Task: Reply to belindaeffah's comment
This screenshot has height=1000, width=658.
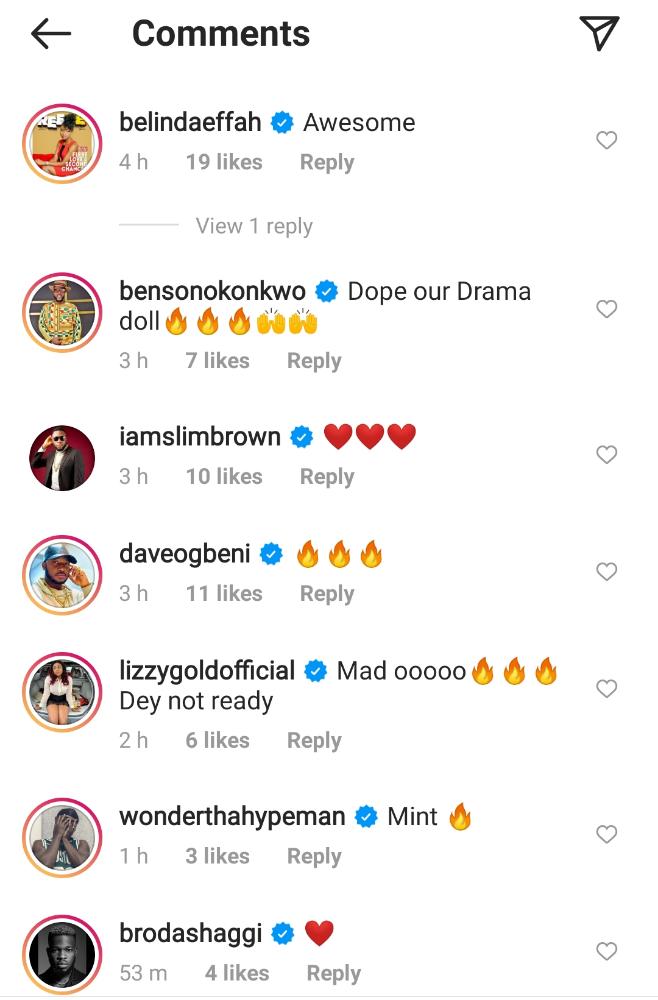Action: pyautogui.click(x=327, y=162)
